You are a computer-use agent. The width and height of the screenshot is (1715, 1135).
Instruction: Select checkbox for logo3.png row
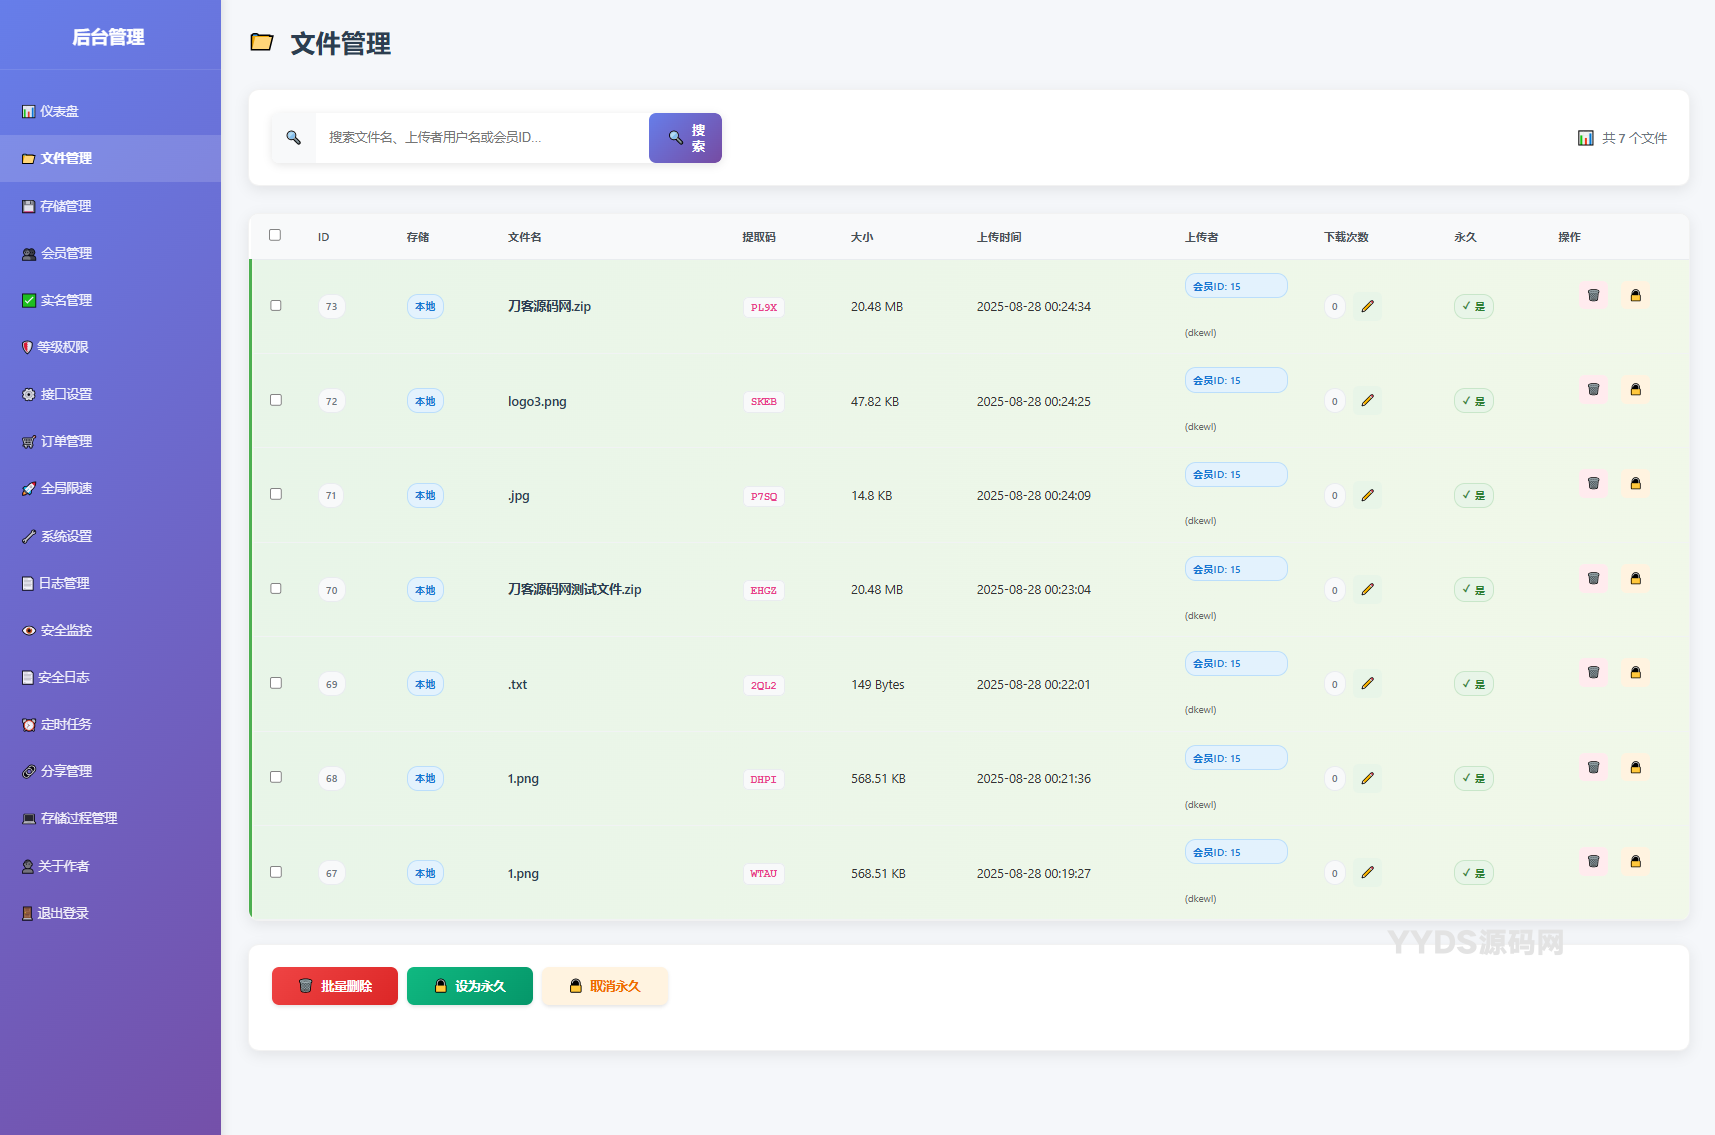click(276, 400)
